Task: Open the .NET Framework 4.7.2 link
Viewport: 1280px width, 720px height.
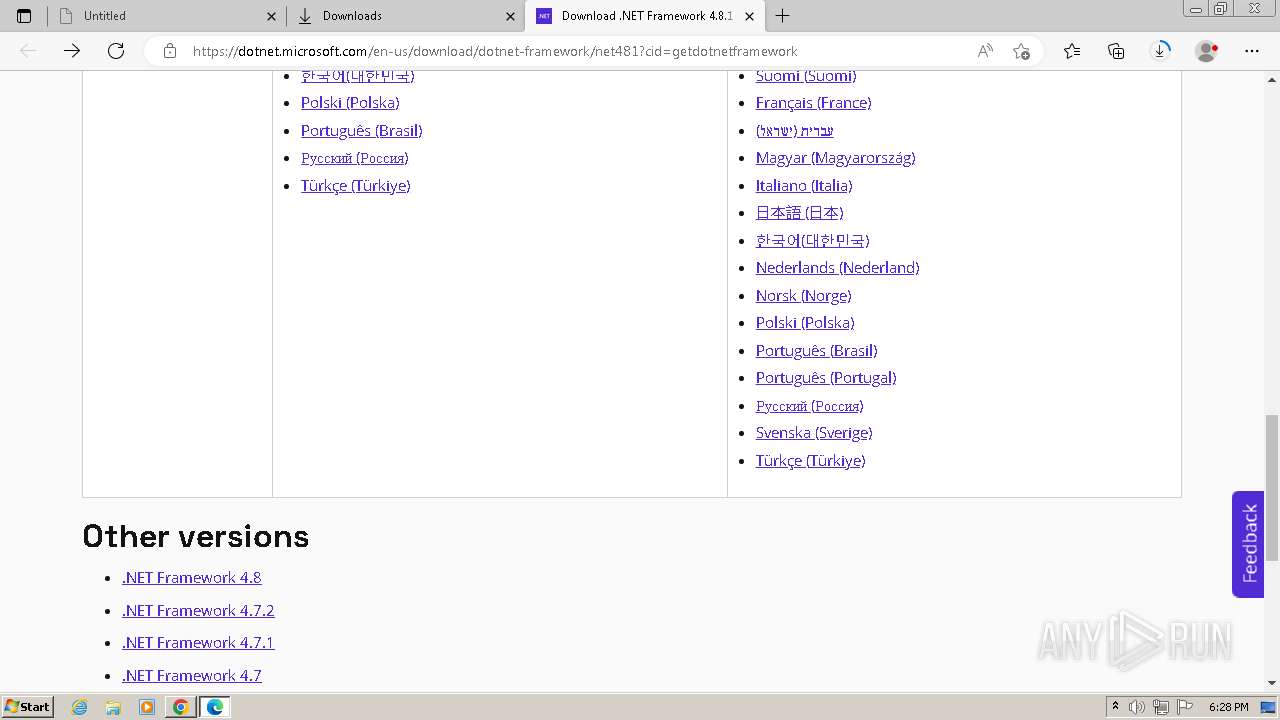Action: (x=198, y=611)
